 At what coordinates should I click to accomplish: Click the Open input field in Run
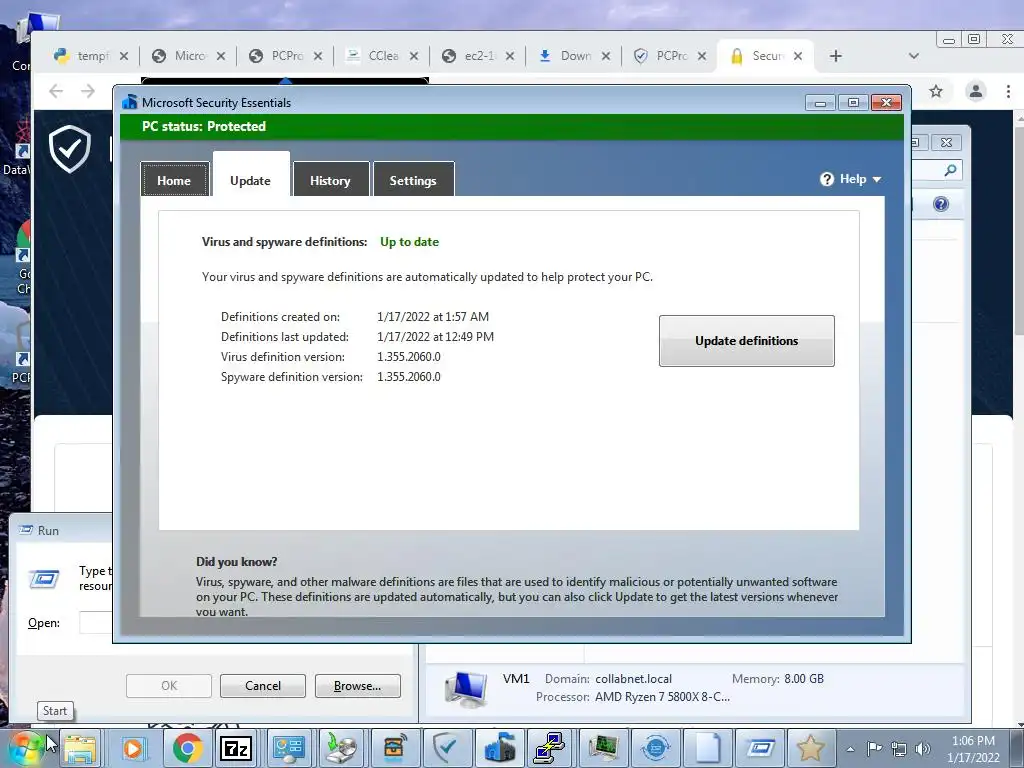tap(96, 622)
